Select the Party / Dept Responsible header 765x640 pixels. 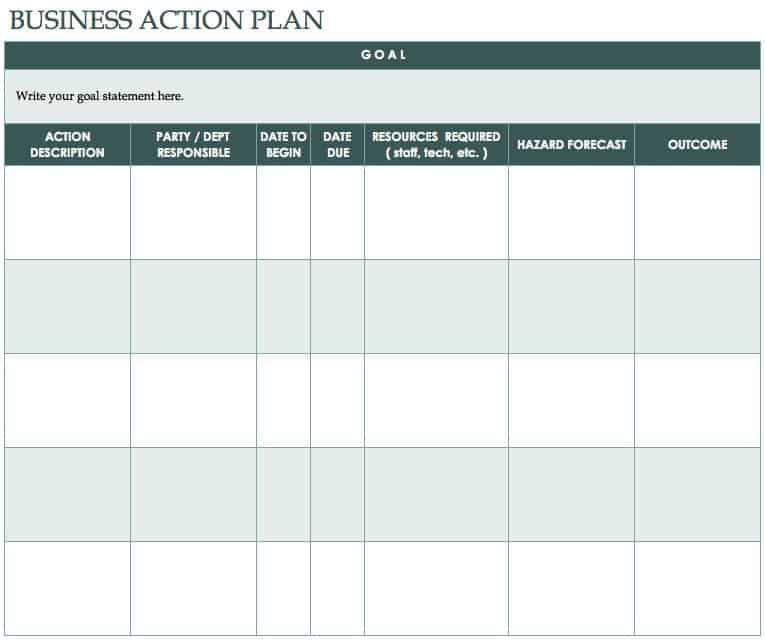pyautogui.click(x=193, y=145)
